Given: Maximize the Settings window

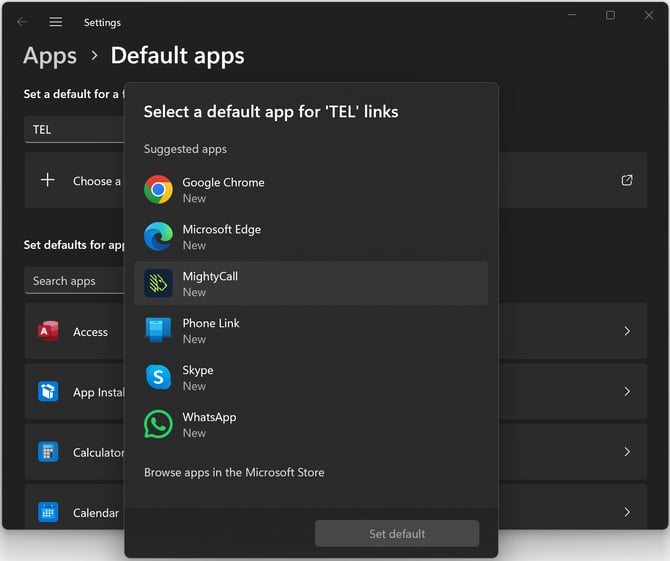Looking at the screenshot, I should point(610,15).
